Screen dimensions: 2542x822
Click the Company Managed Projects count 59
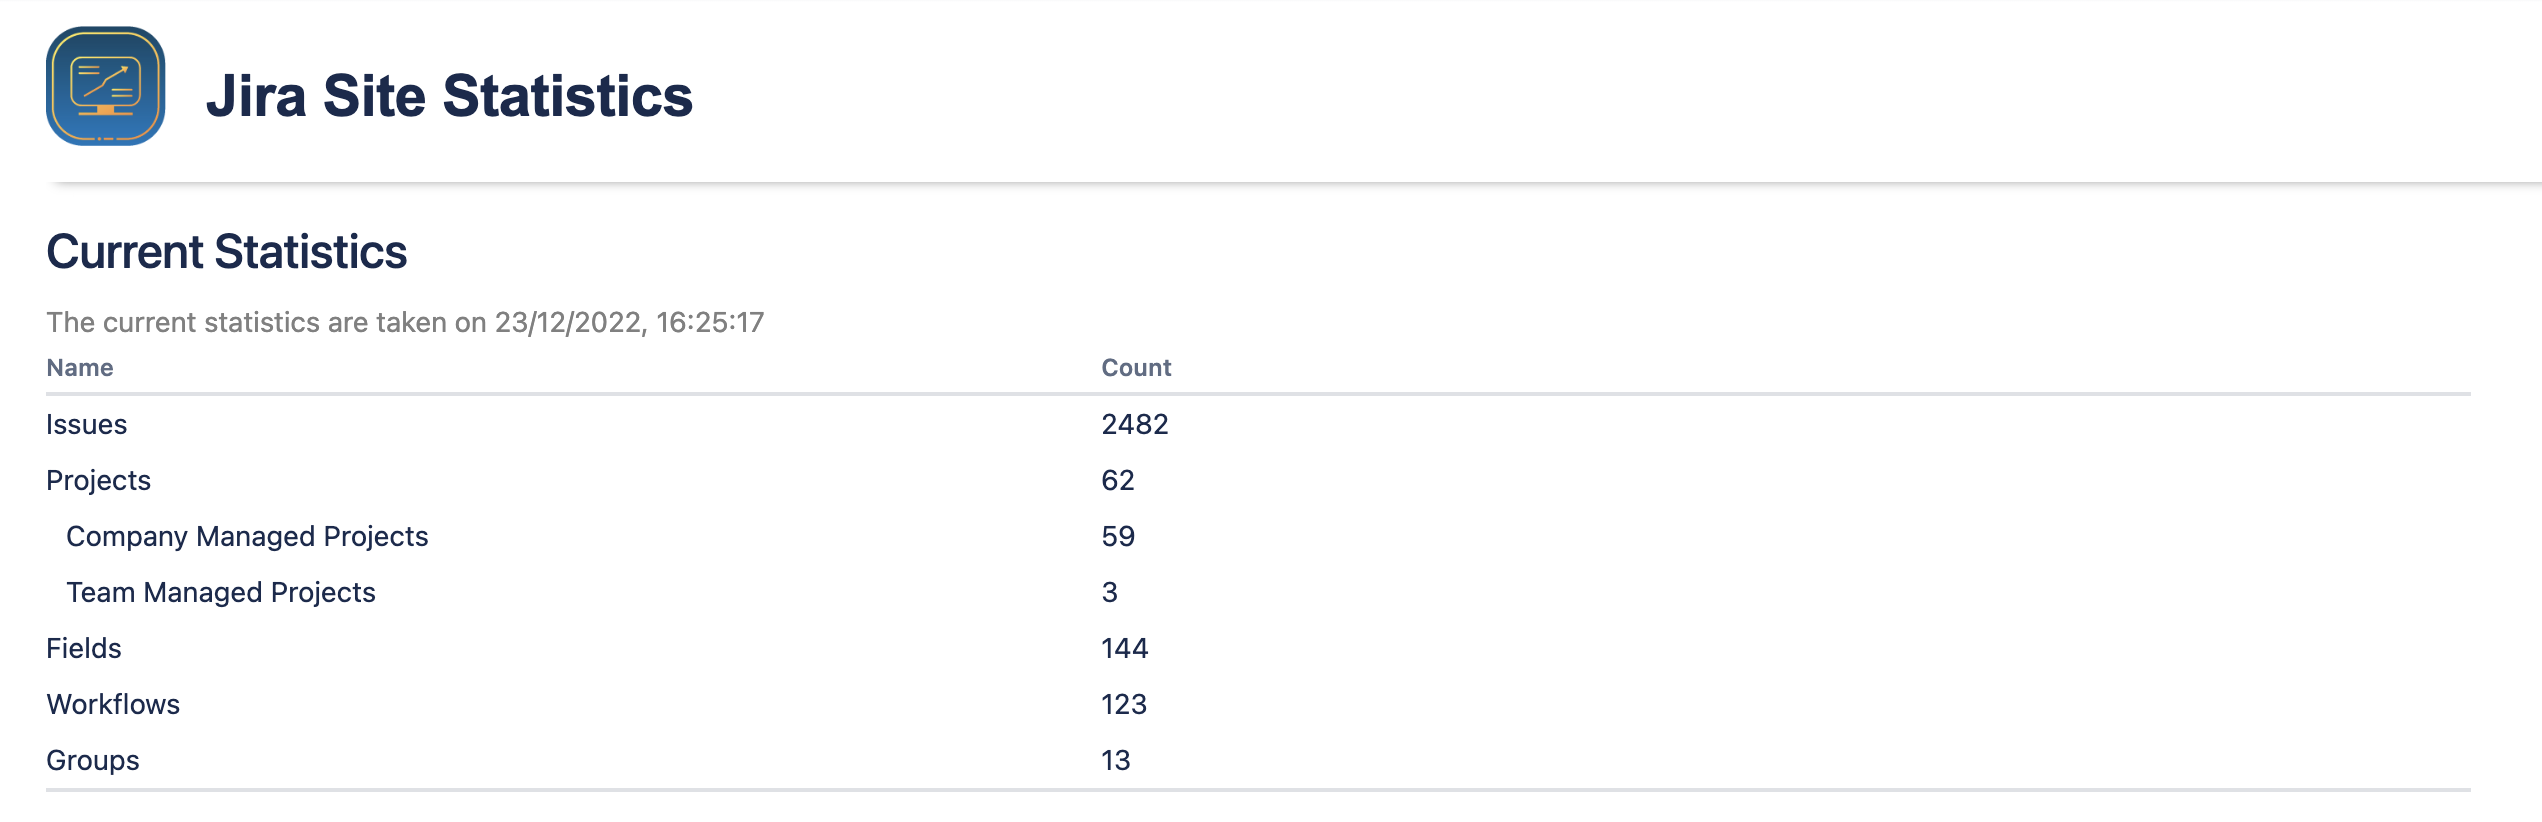pyautogui.click(x=1118, y=537)
